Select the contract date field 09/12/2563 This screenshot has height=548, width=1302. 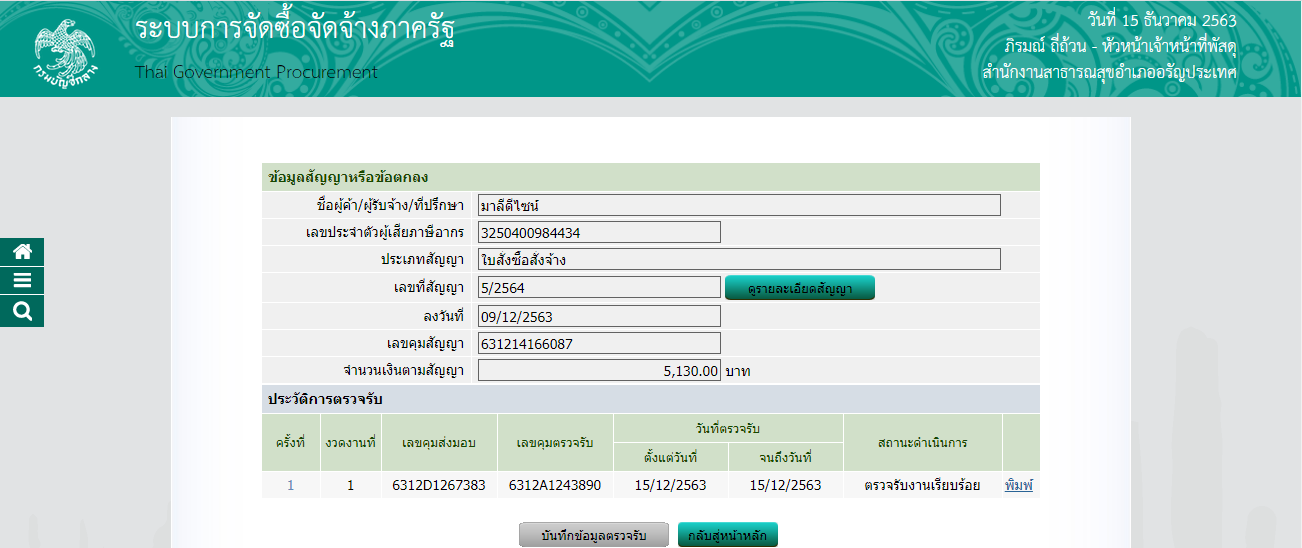coord(599,316)
